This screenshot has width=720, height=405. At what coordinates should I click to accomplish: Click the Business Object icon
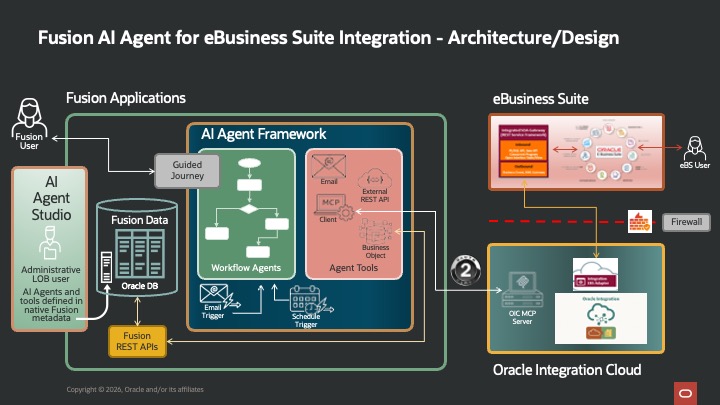[375, 231]
